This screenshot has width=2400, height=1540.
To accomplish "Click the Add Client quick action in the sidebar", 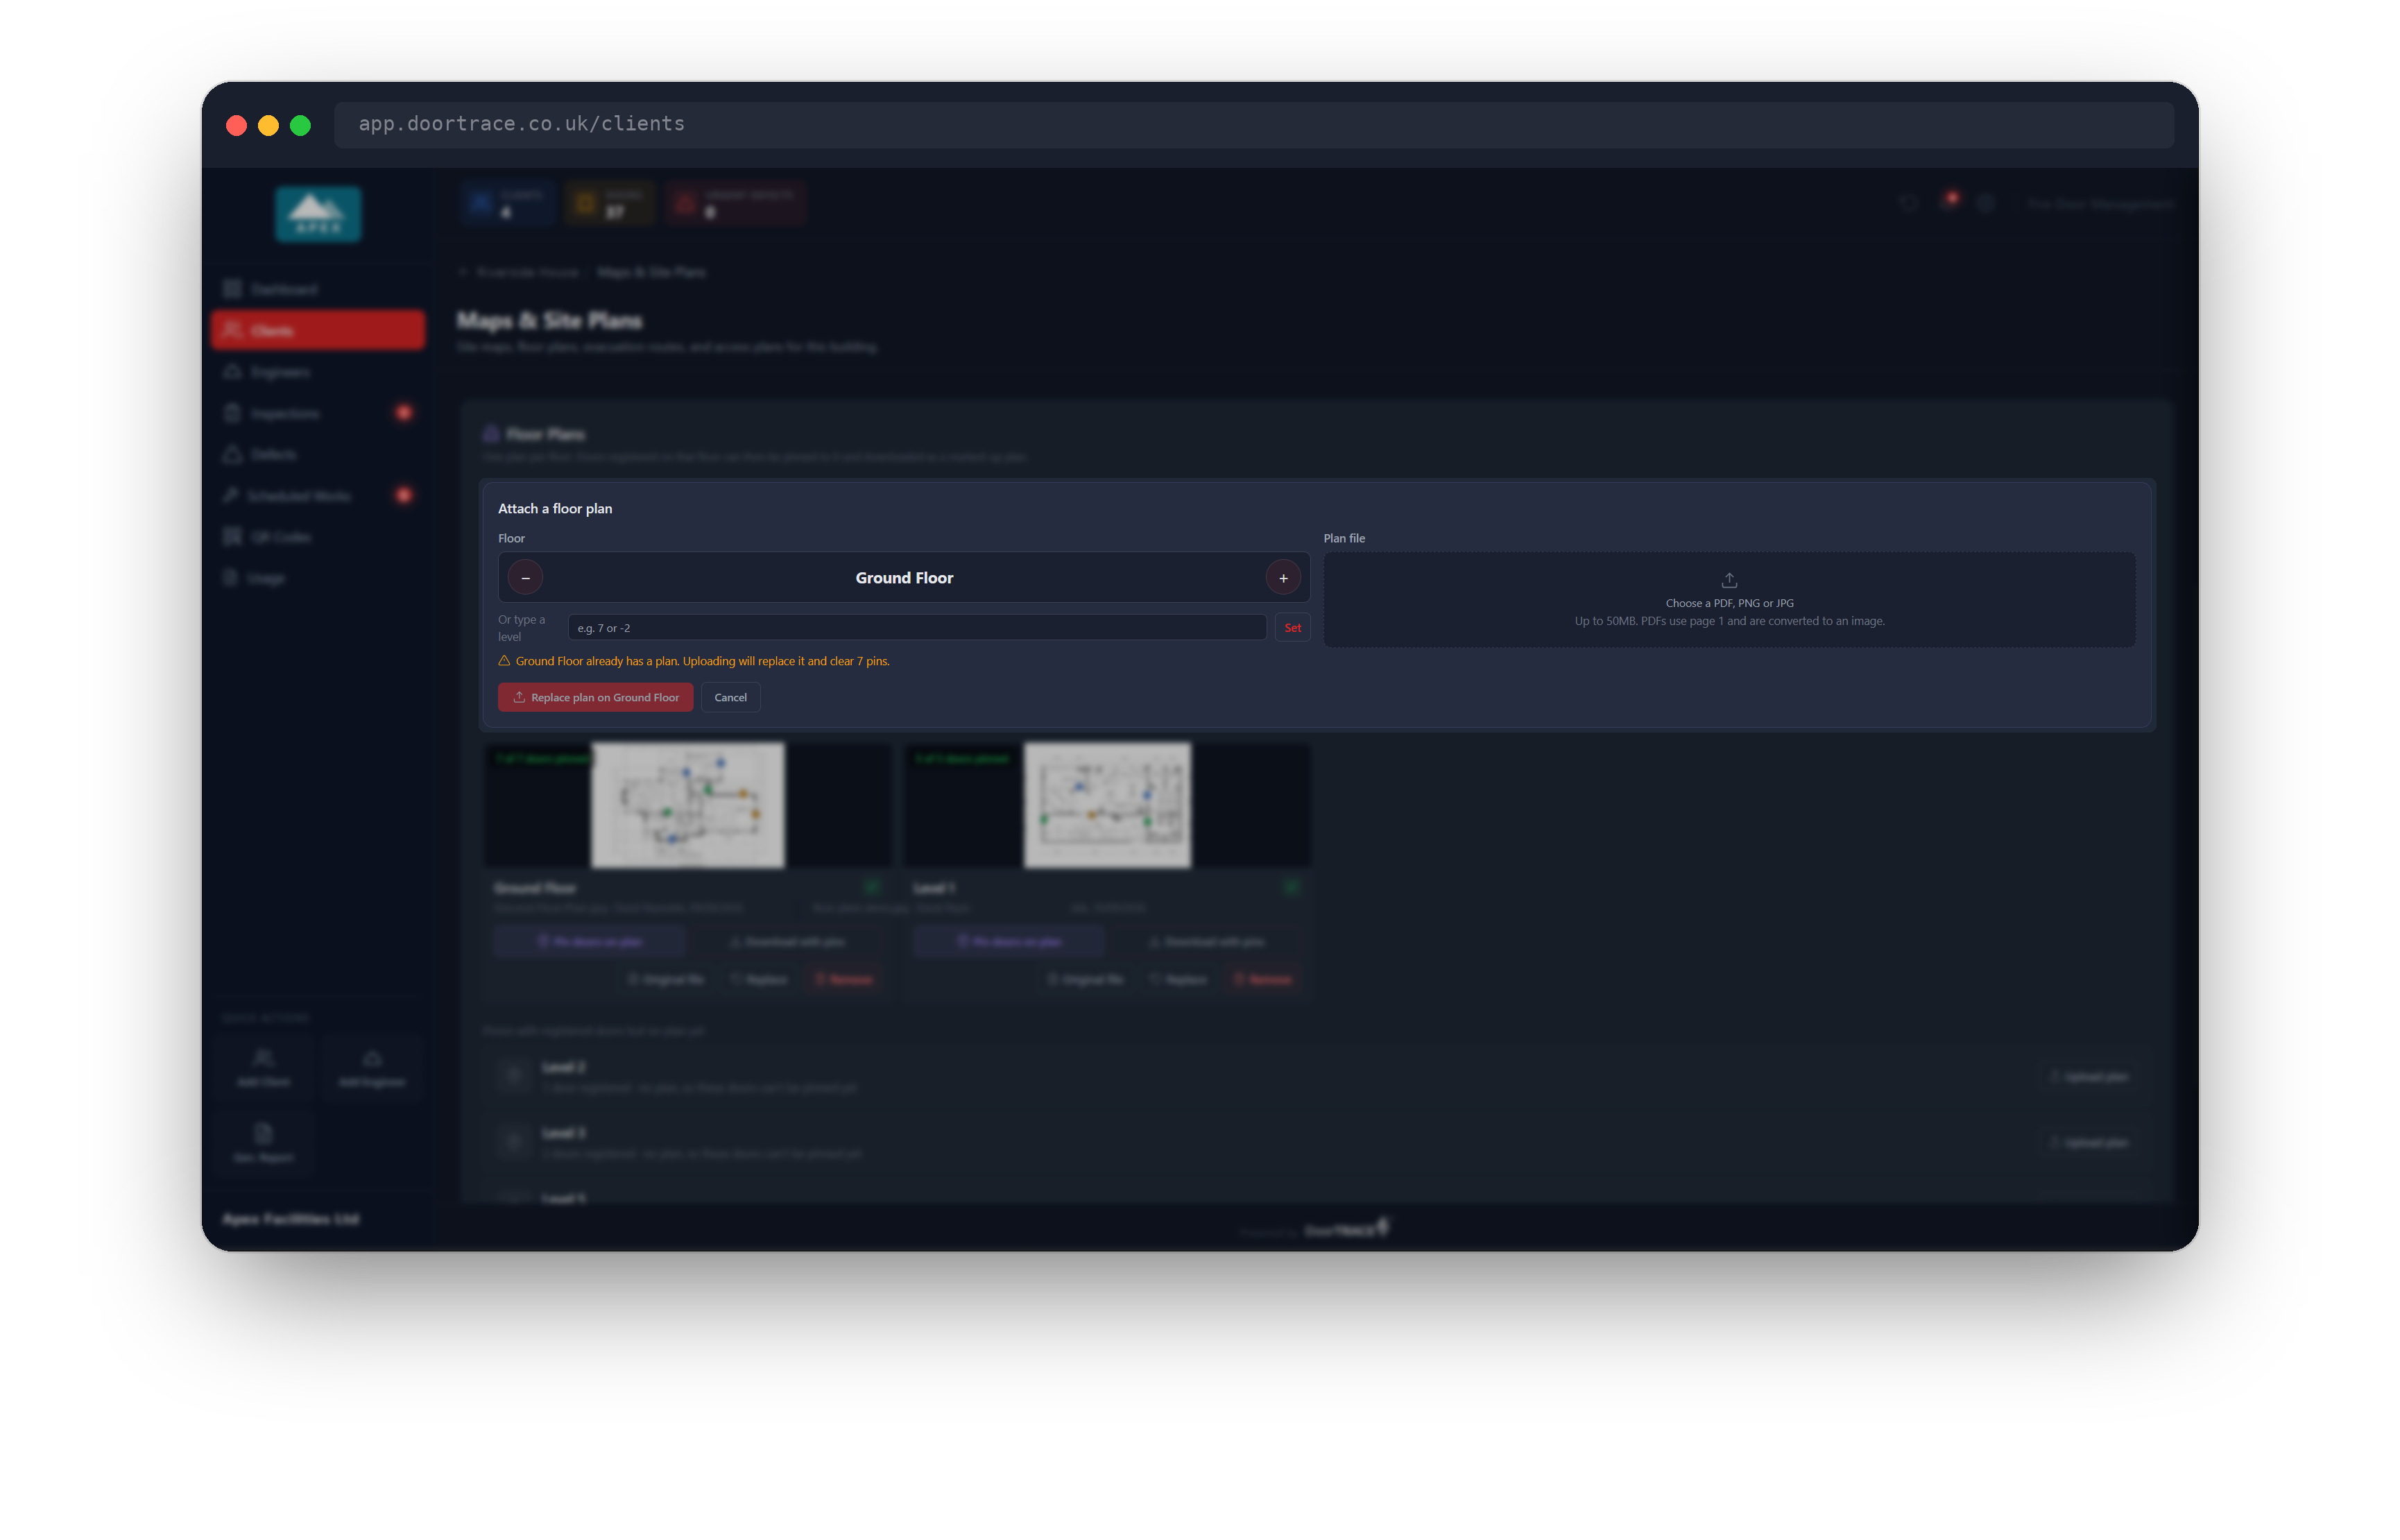I will point(264,1068).
